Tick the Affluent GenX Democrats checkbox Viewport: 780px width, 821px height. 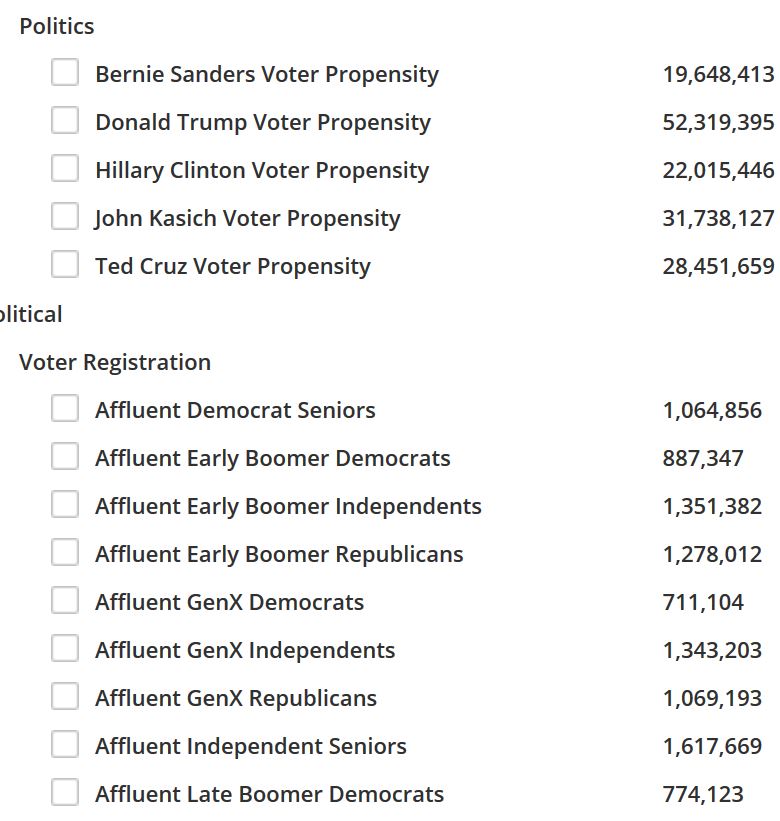coord(65,600)
